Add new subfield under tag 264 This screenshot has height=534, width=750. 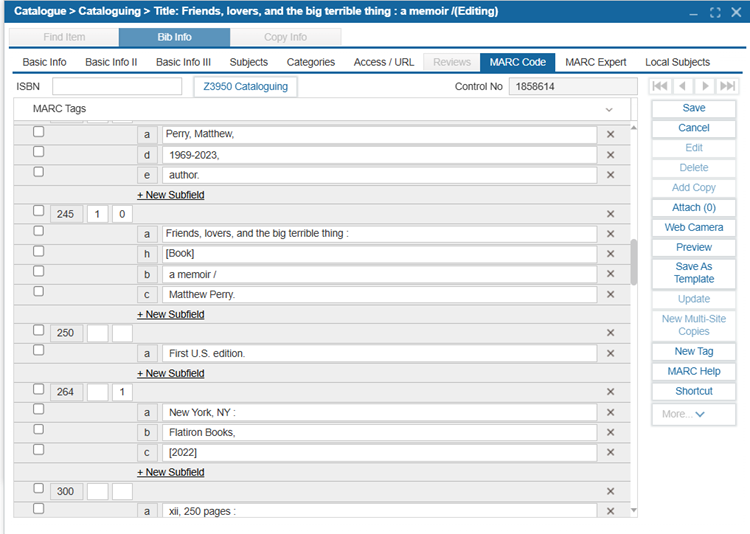pos(171,472)
